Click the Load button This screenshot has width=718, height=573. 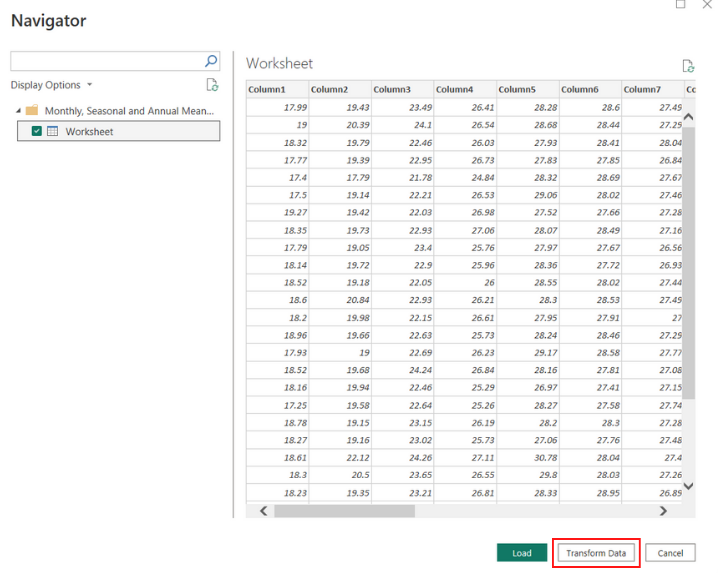(x=522, y=553)
